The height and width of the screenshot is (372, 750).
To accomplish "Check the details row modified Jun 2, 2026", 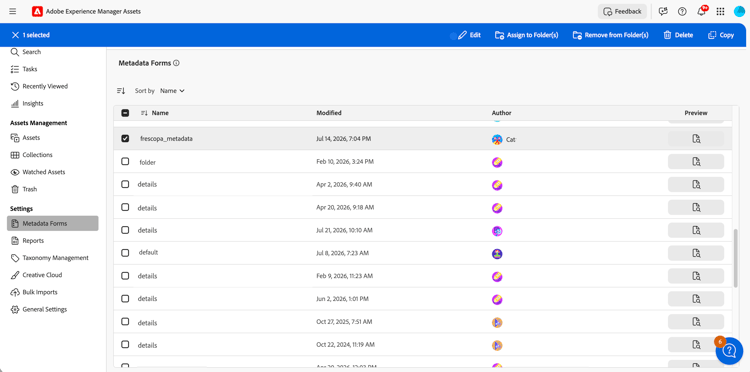I will tap(125, 299).
